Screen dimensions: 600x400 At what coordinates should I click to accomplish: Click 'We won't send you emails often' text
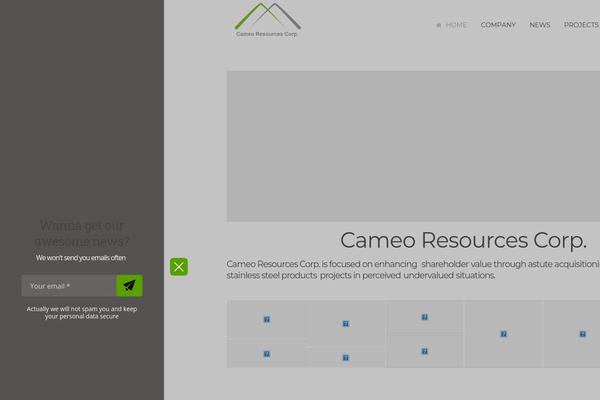point(81,258)
